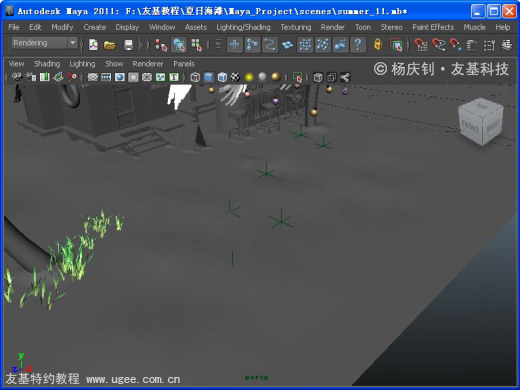Activate select by object type icon
This screenshot has width=520, height=390.
(179, 45)
